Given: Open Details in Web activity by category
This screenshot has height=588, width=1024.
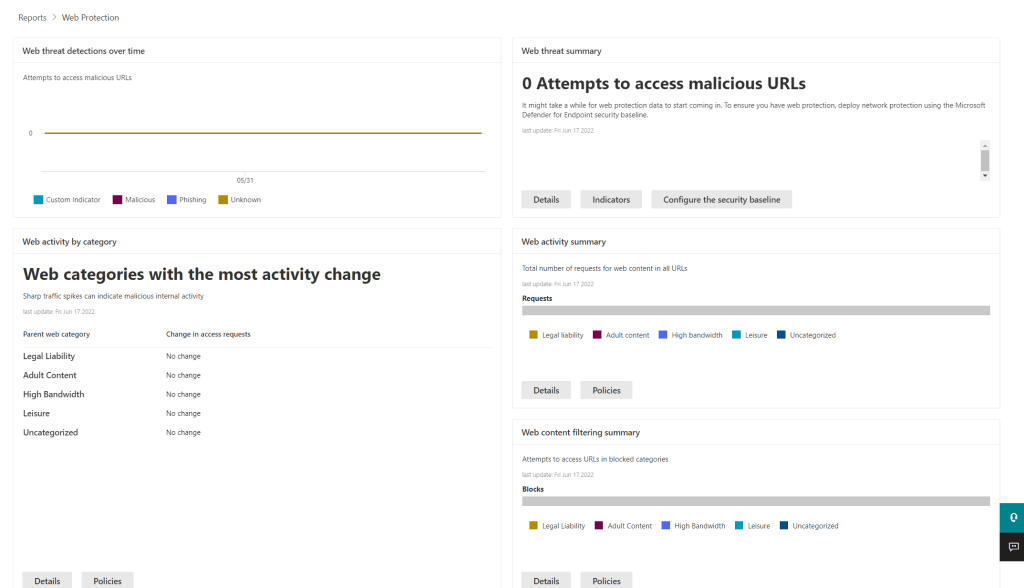Looking at the screenshot, I should (x=47, y=580).
